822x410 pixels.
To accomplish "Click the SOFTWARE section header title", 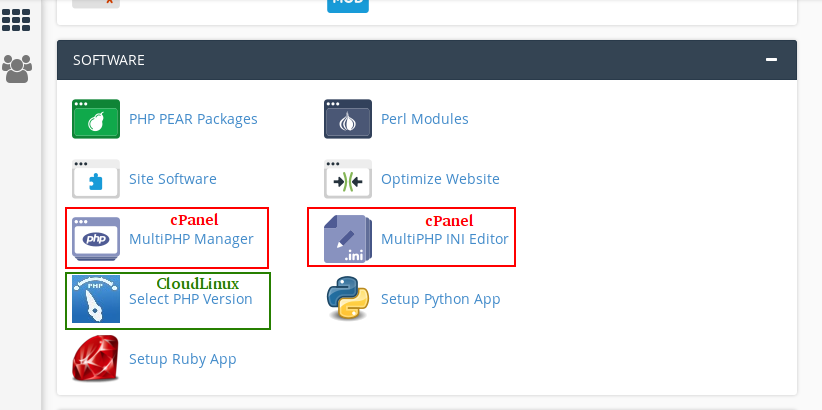I will [109, 60].
